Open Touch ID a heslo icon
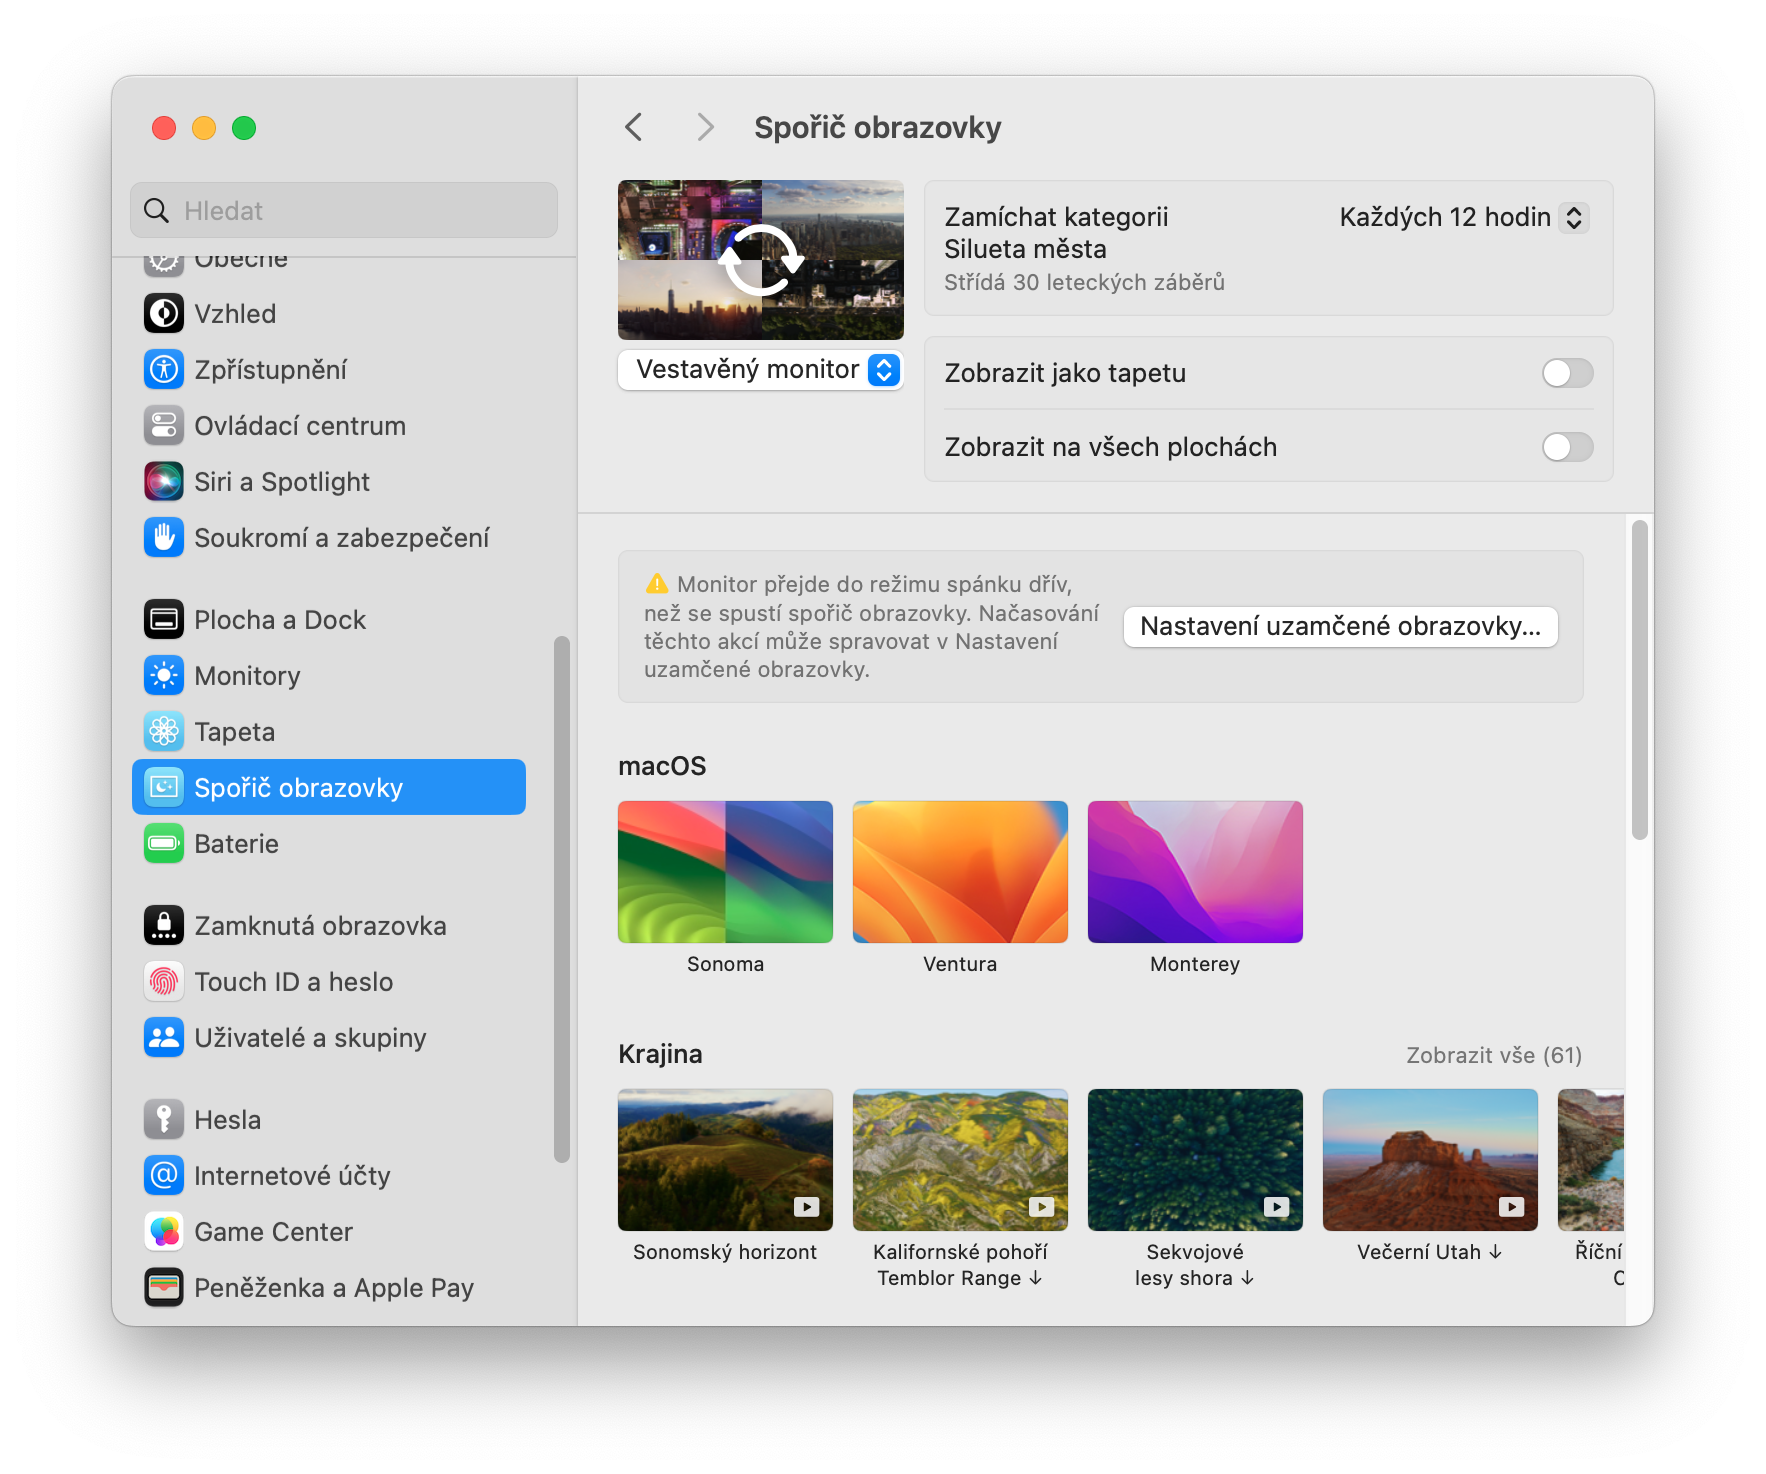The image size is (1766, 1474). point(164,982)
